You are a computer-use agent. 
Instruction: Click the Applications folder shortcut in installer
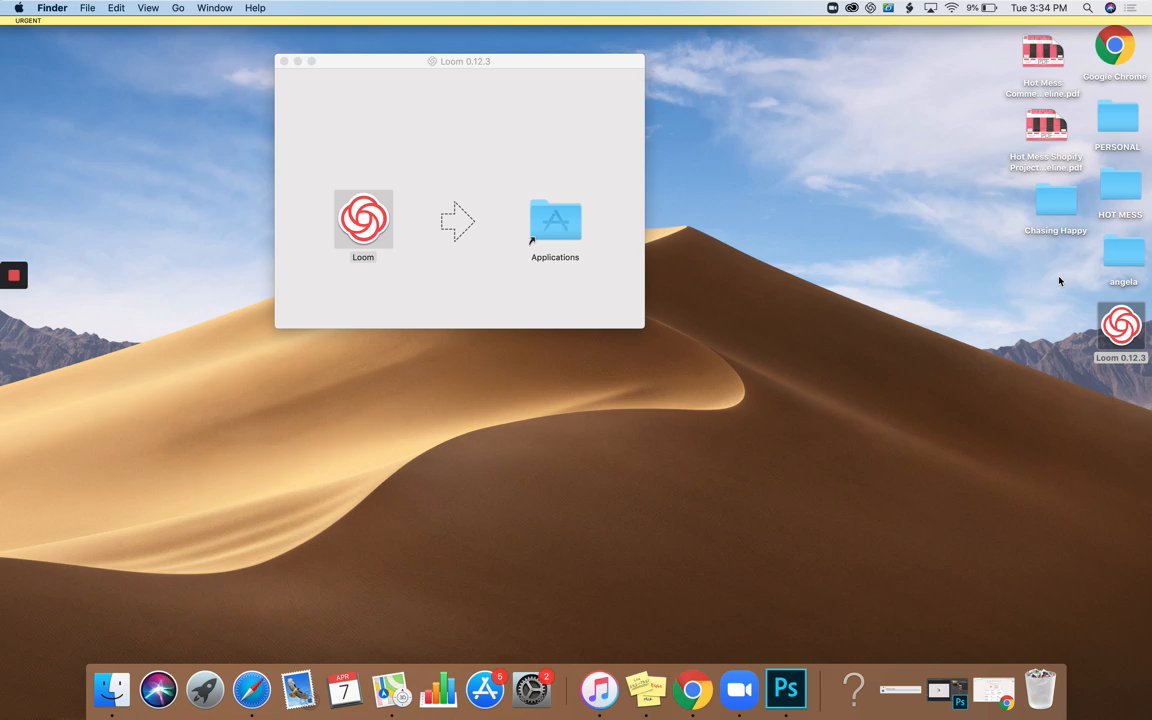click(x=555, y=220)
